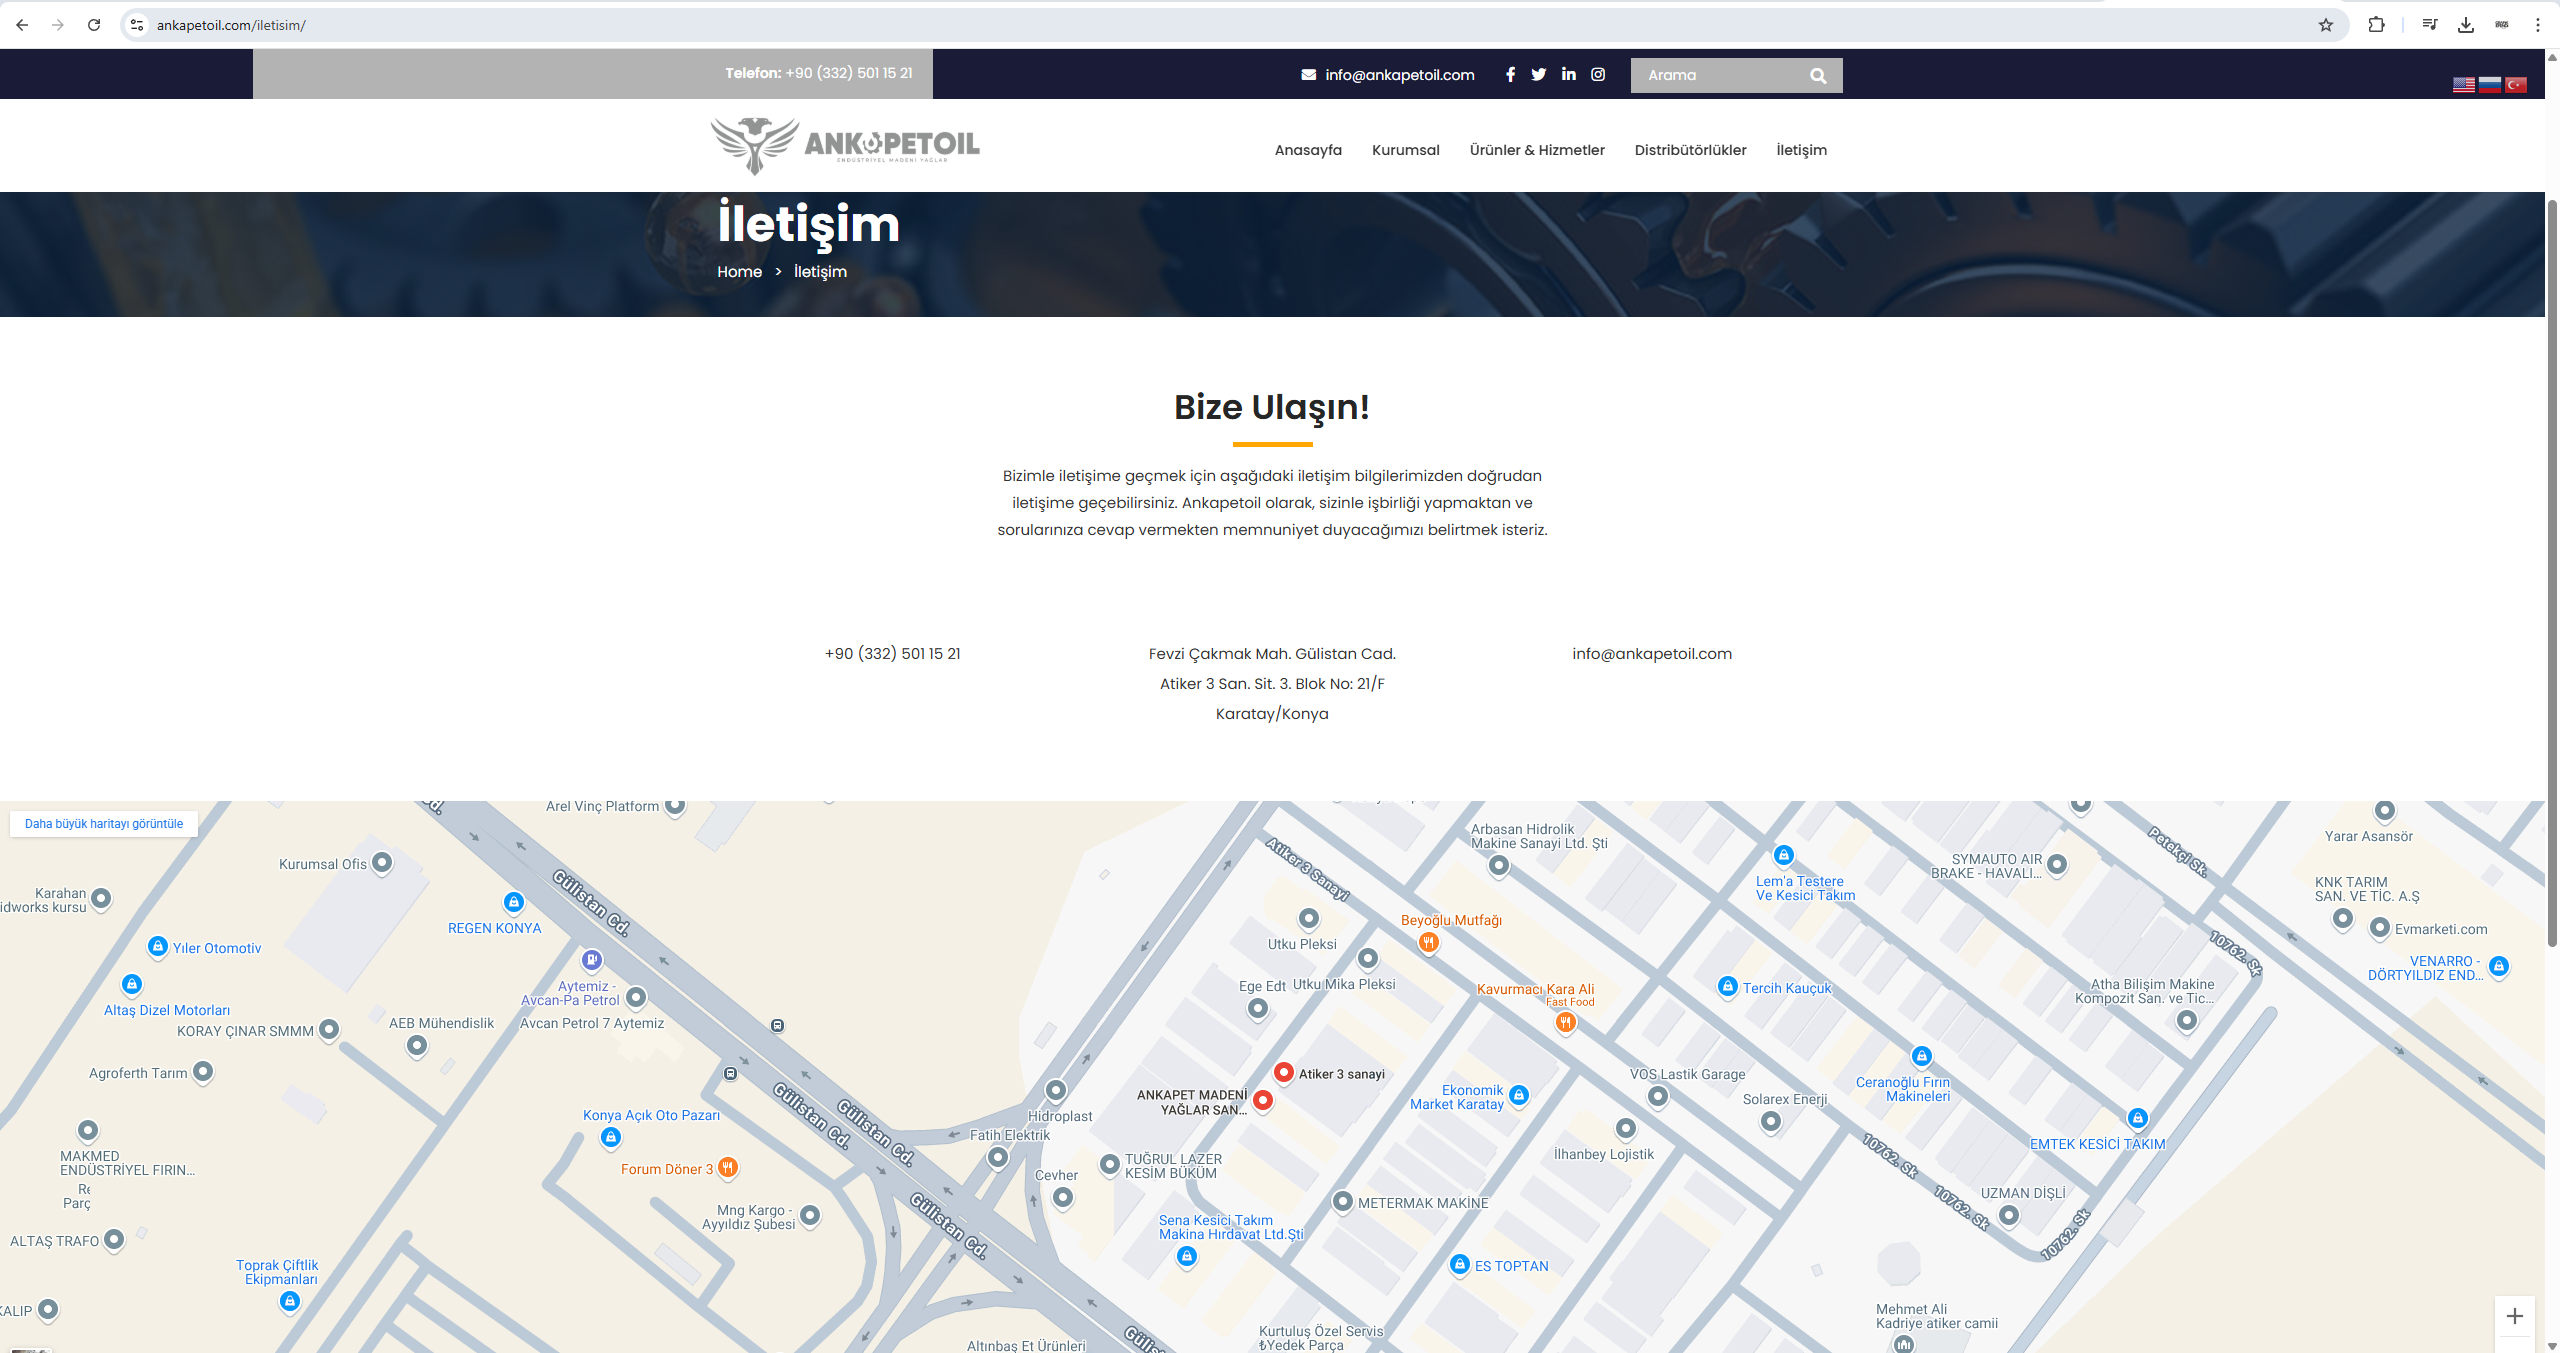Image resolution: width=2560 pixels, height=1353 pixels.
Task: Go back using the browser back arrow
Action: coord(22,25)
